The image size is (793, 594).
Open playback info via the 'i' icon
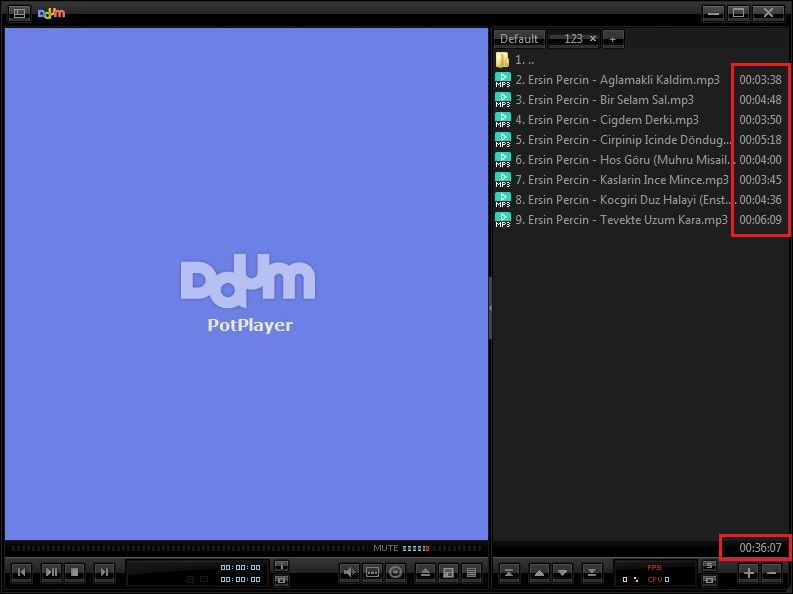[x=282, y=566]
